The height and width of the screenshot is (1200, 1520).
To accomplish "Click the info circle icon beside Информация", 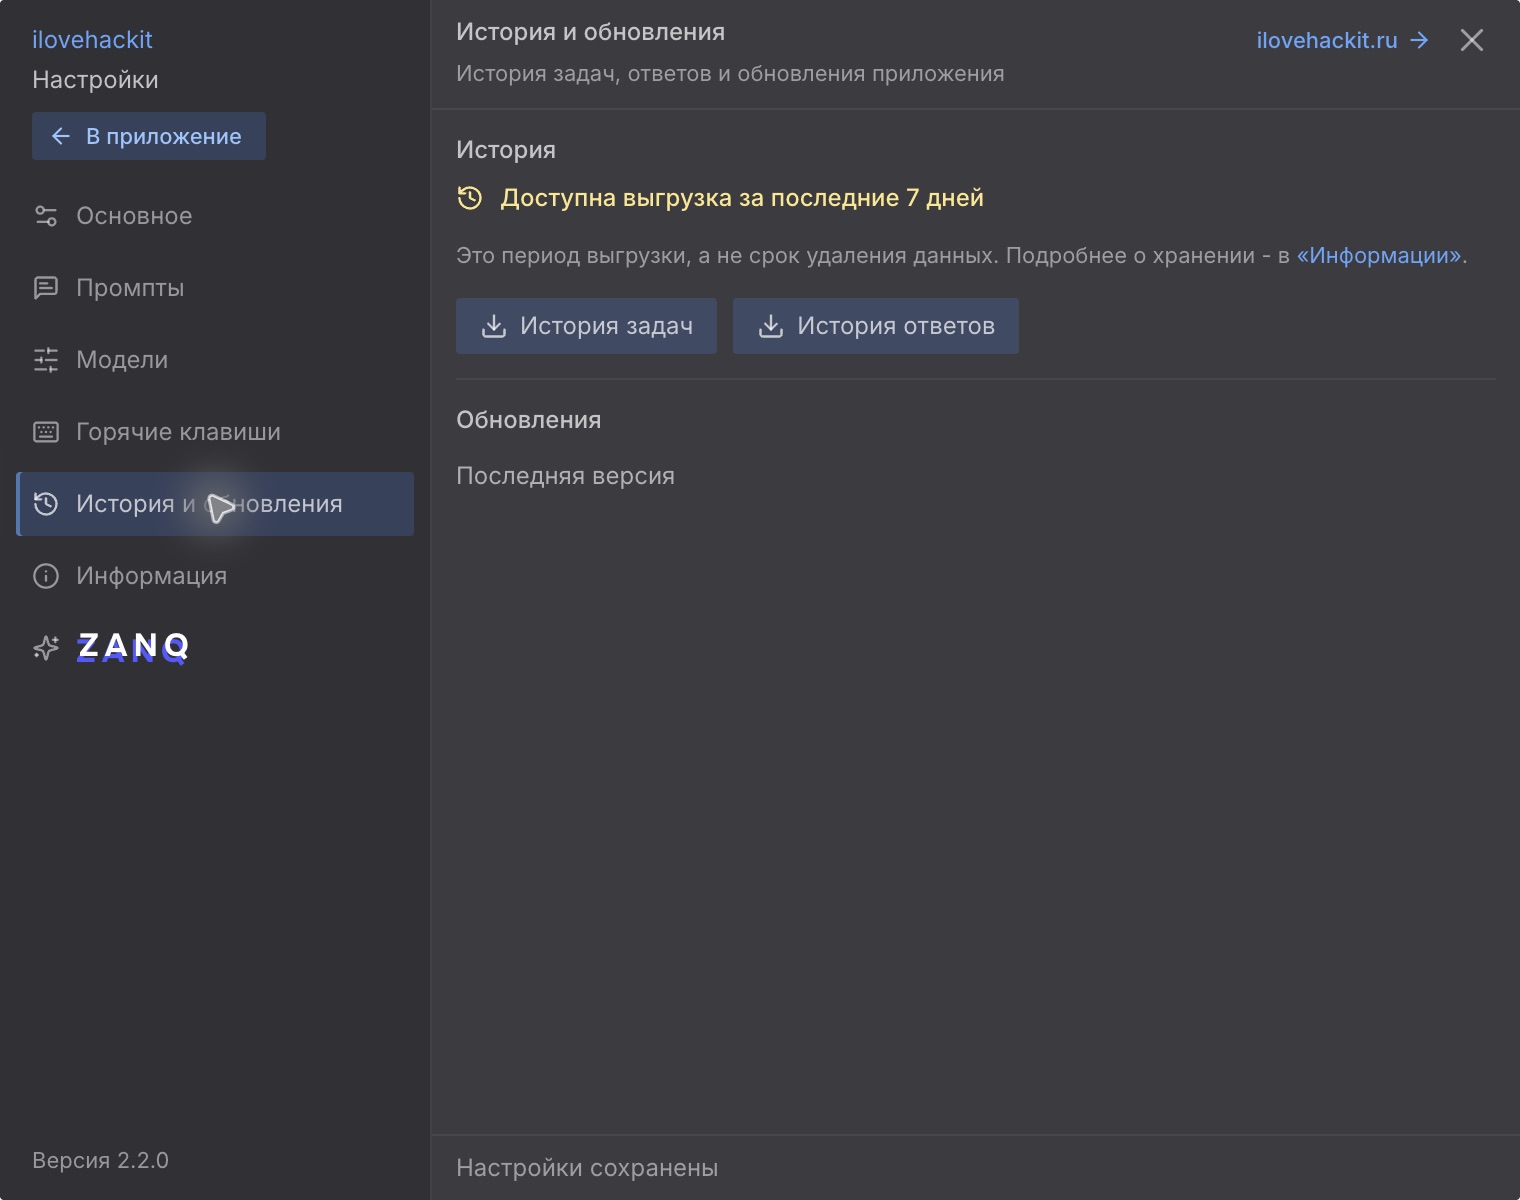I will (x=46, y=576).
